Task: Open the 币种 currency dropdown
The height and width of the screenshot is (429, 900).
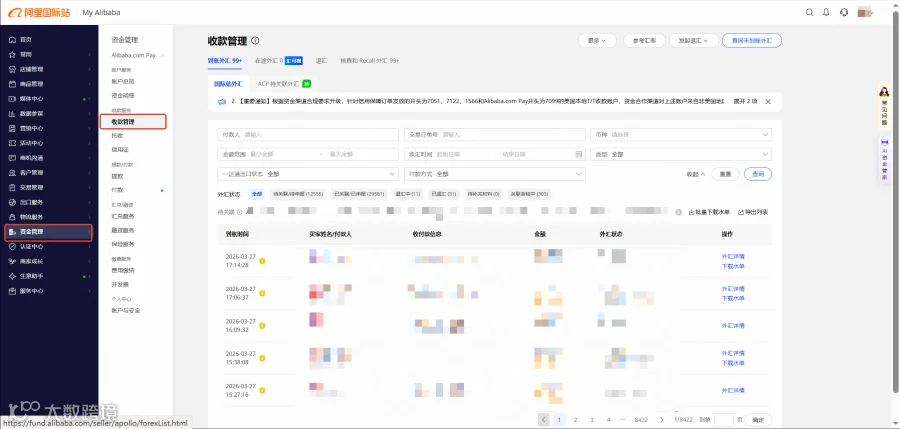Action: (681, 134)
